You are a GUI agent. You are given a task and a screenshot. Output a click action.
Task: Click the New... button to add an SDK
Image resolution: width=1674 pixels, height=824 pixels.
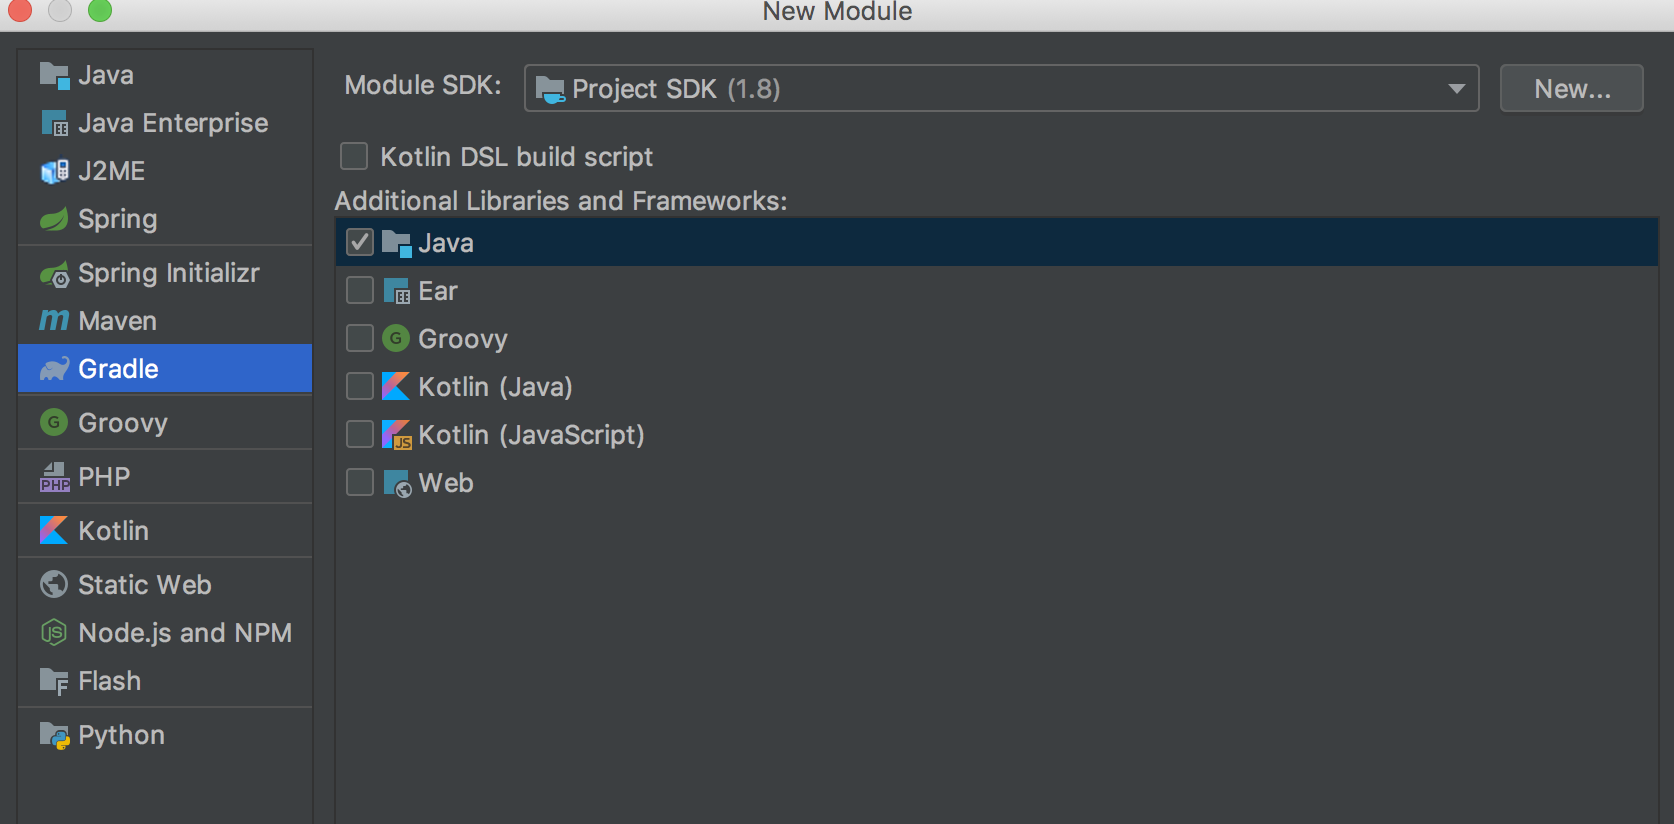[x=1570, y=88]
